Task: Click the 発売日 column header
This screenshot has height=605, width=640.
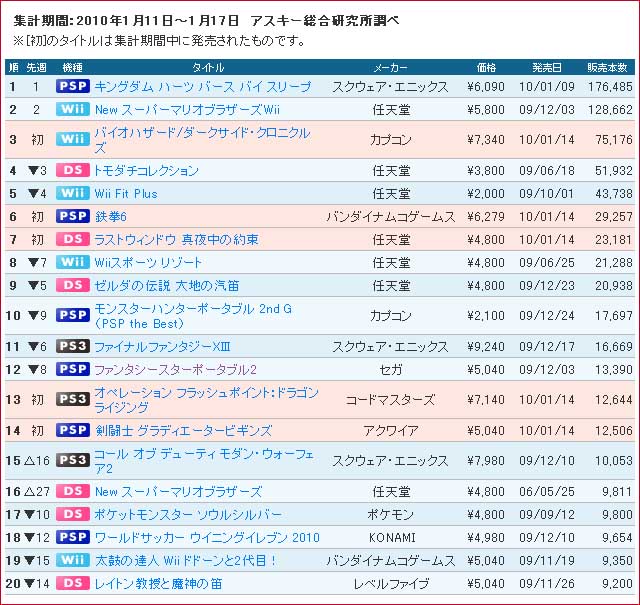Action: [x=547, y=67]
